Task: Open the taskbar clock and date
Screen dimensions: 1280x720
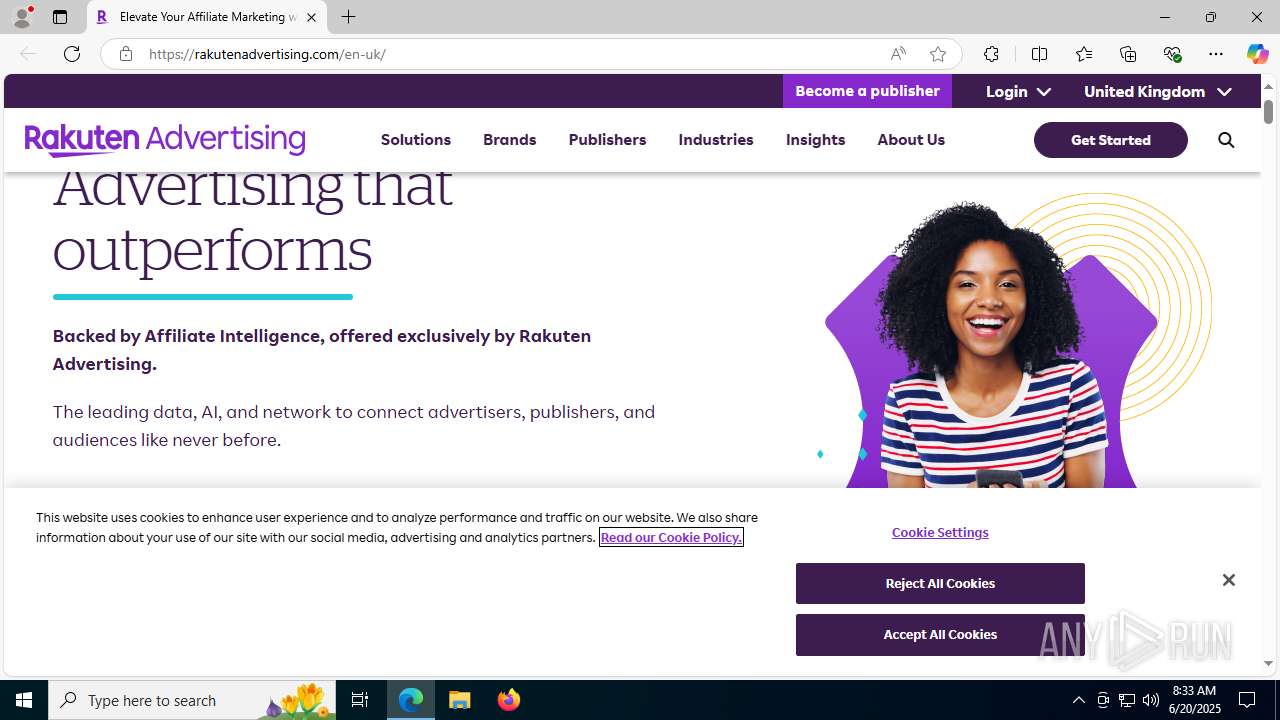Action: pos(1196,700)
